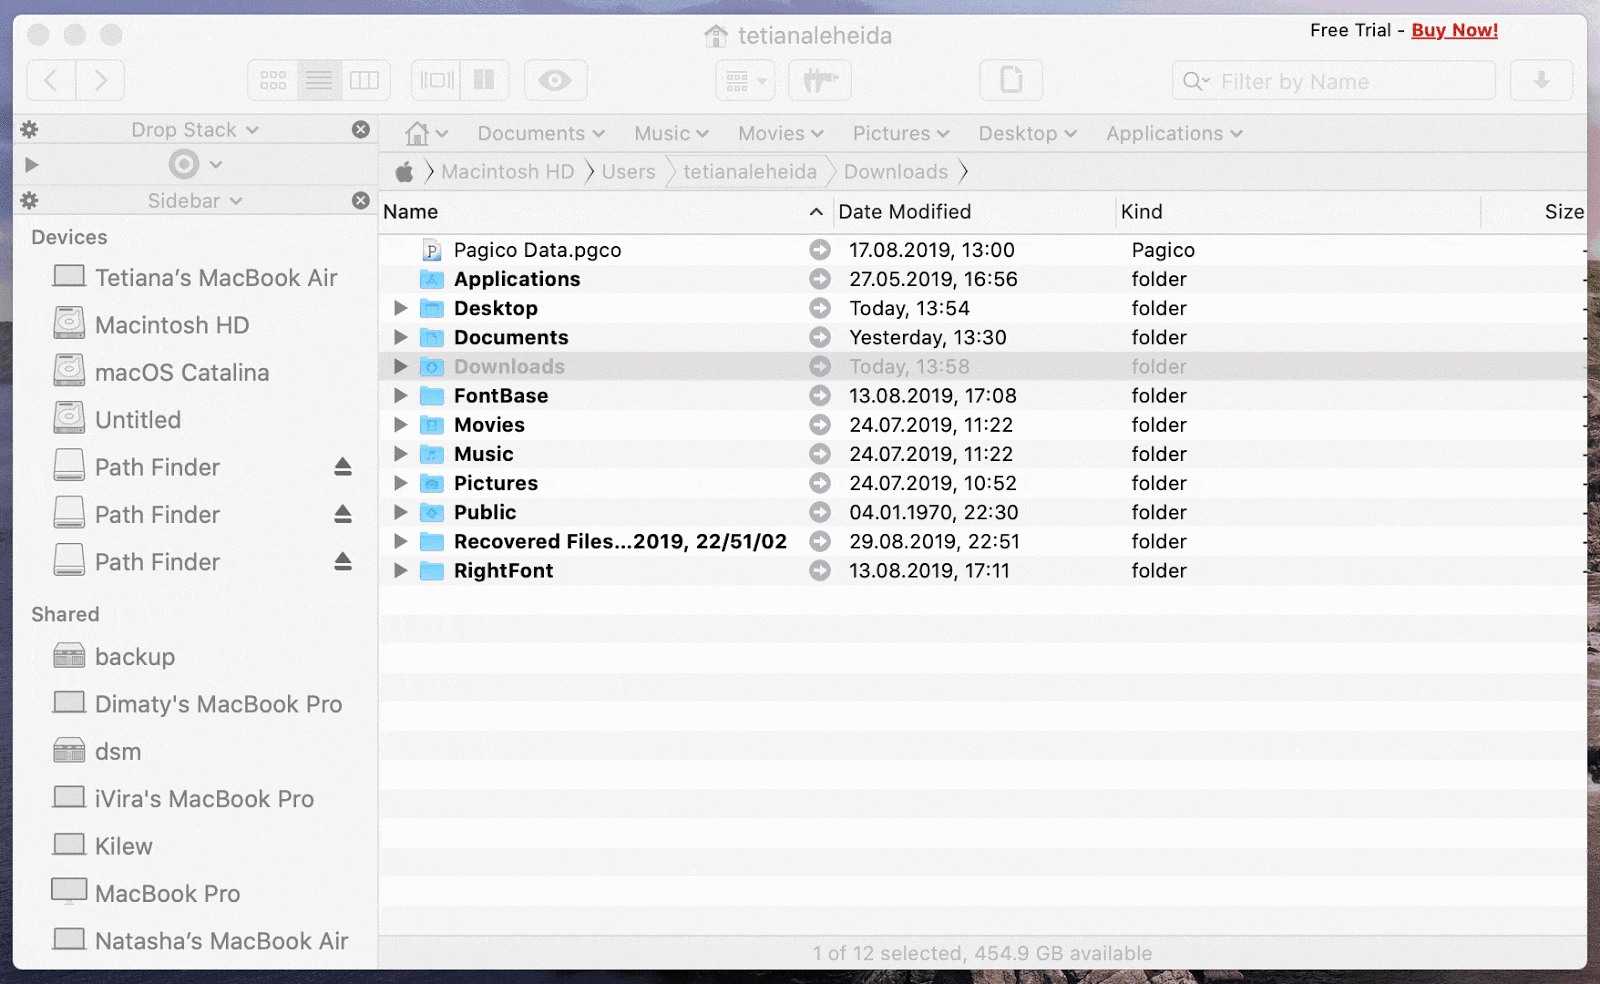Viewport: 1600px width, 984px height.
Task: Select iVira's MacBook Pro in sidebar
Action: click(x=183, y=798)
